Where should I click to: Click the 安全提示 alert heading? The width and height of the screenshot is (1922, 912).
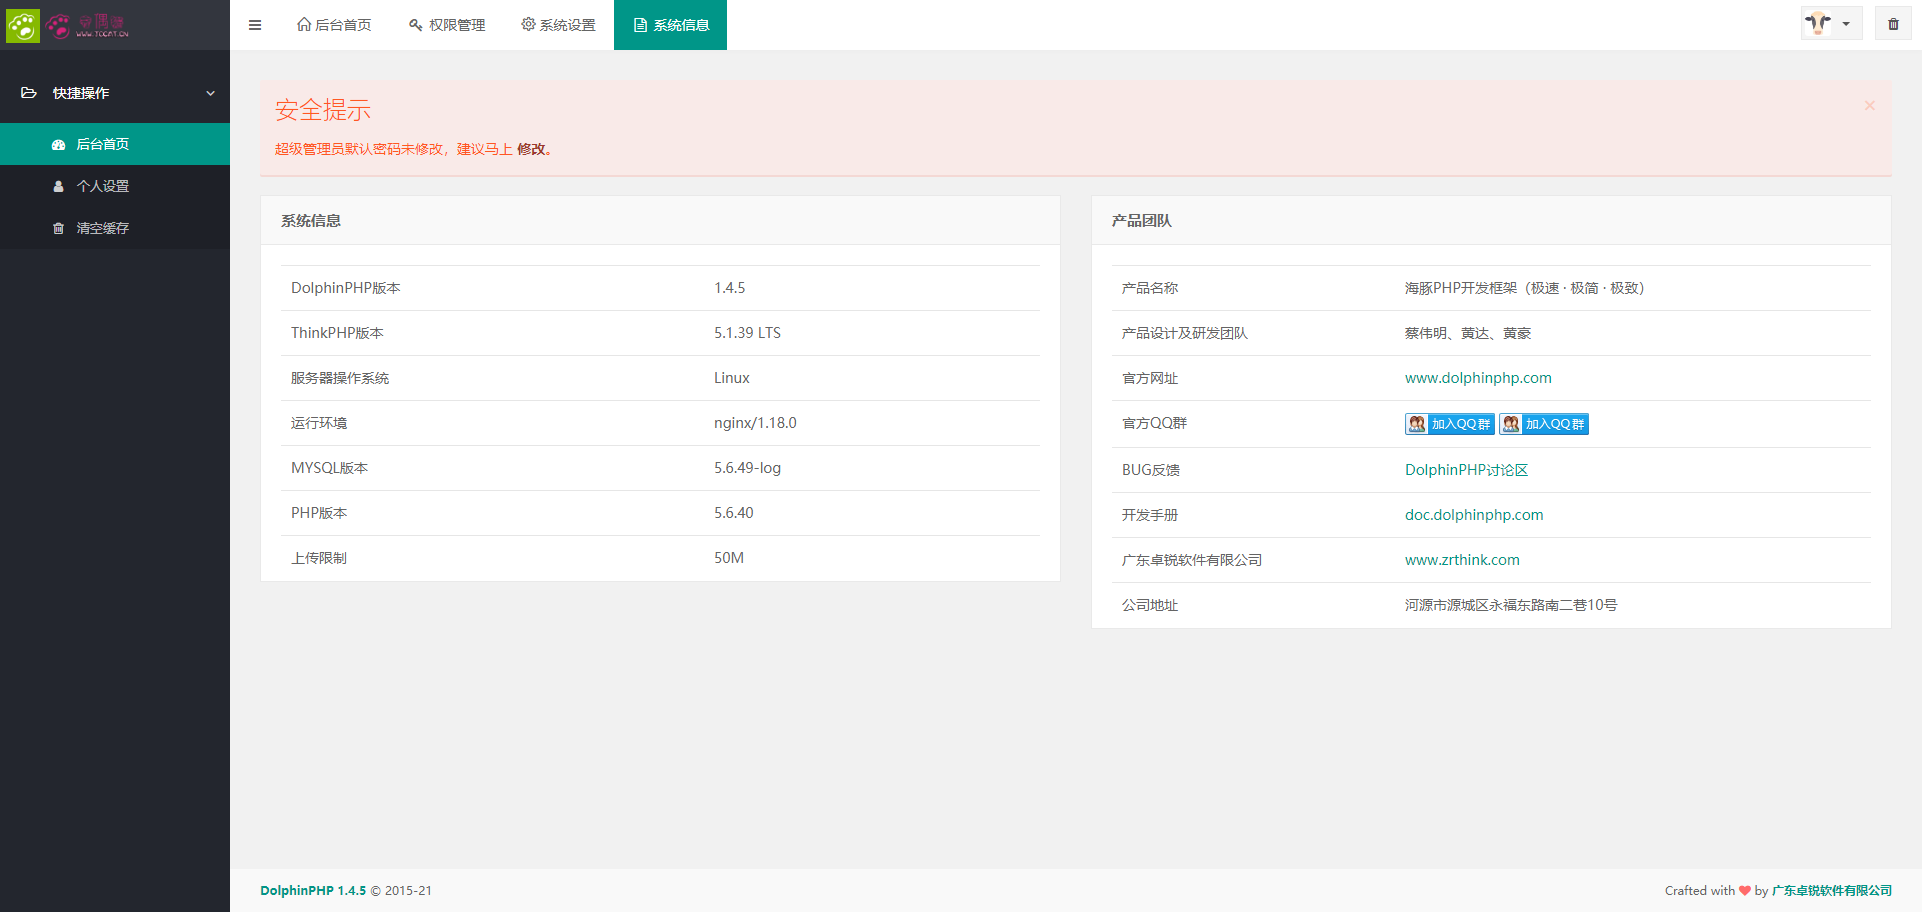pyautogui.click(x=323, y=110)
